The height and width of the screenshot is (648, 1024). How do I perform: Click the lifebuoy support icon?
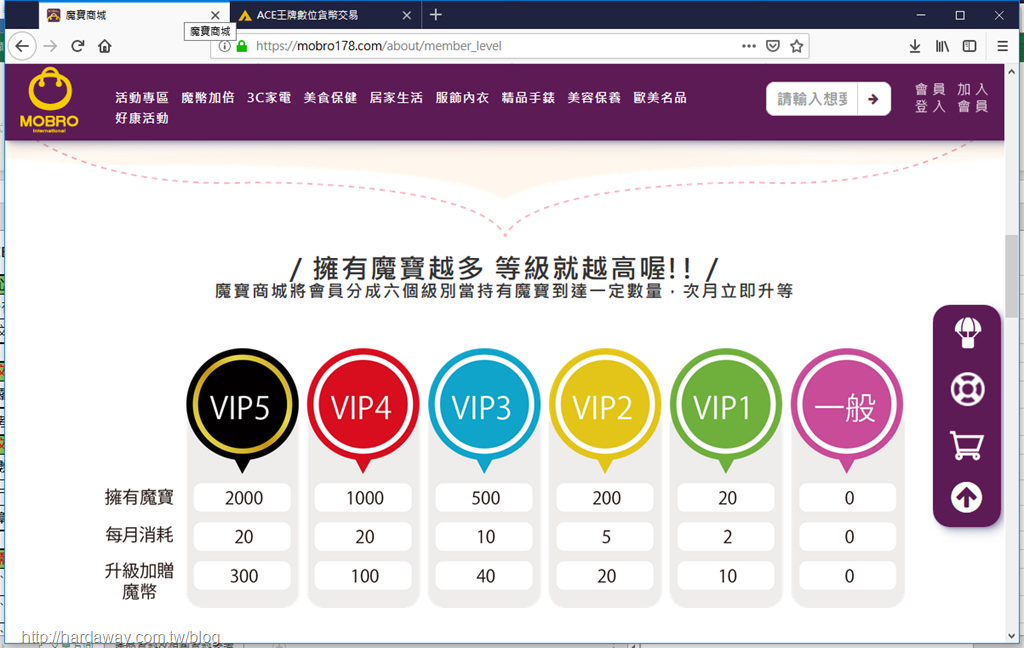(967, 389)
